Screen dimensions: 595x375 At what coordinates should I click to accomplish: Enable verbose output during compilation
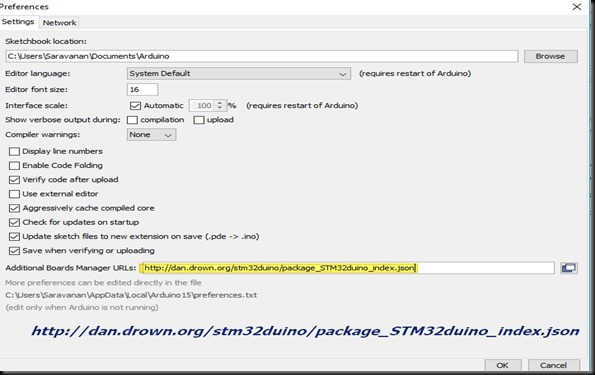[x=132, y=120]
